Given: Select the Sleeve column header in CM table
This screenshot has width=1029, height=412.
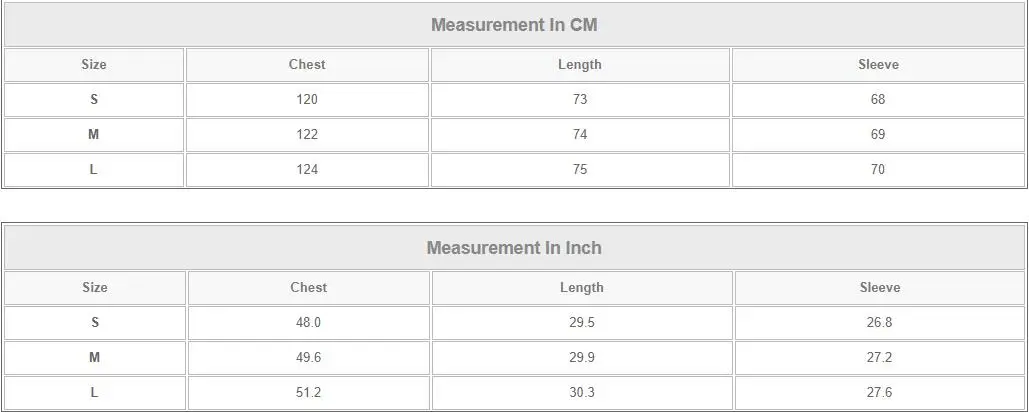Looking at the screenshot, I should coord(878,64).
